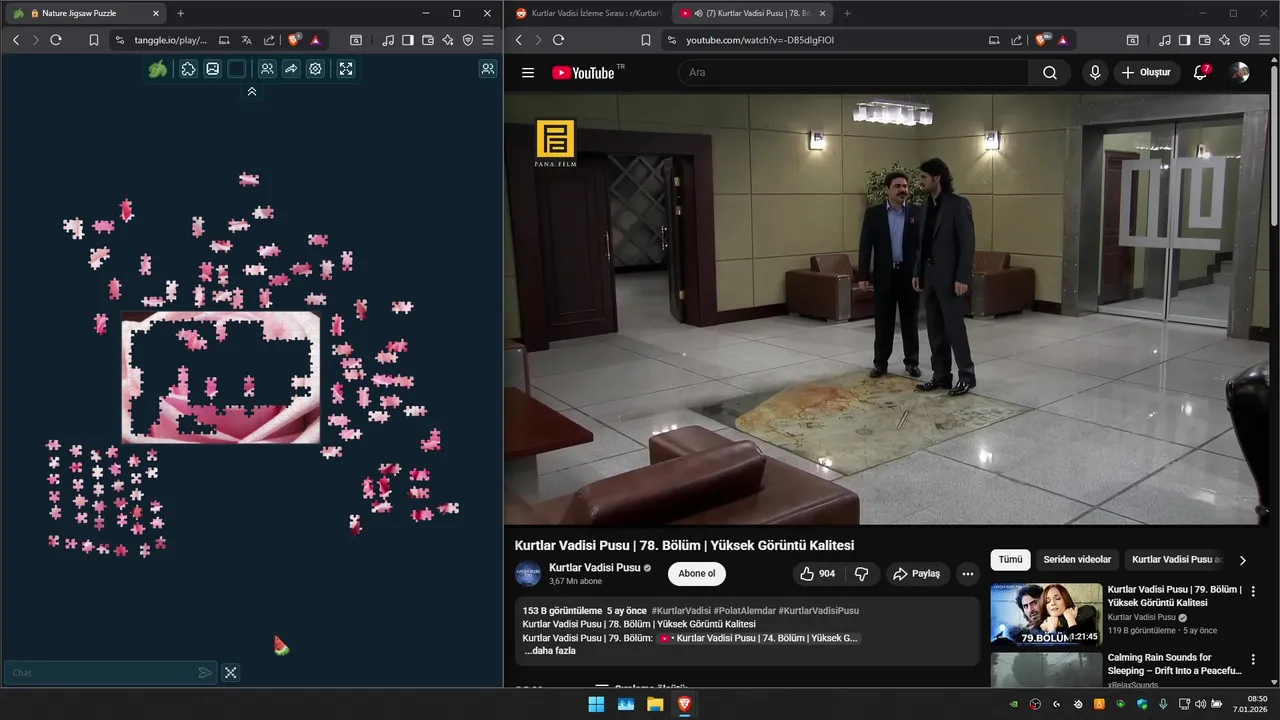Image resolution: width=1280 pixels, height=720 pixels.
Task: Start YouTube voice search microphone
Action: coord(1095,72)
